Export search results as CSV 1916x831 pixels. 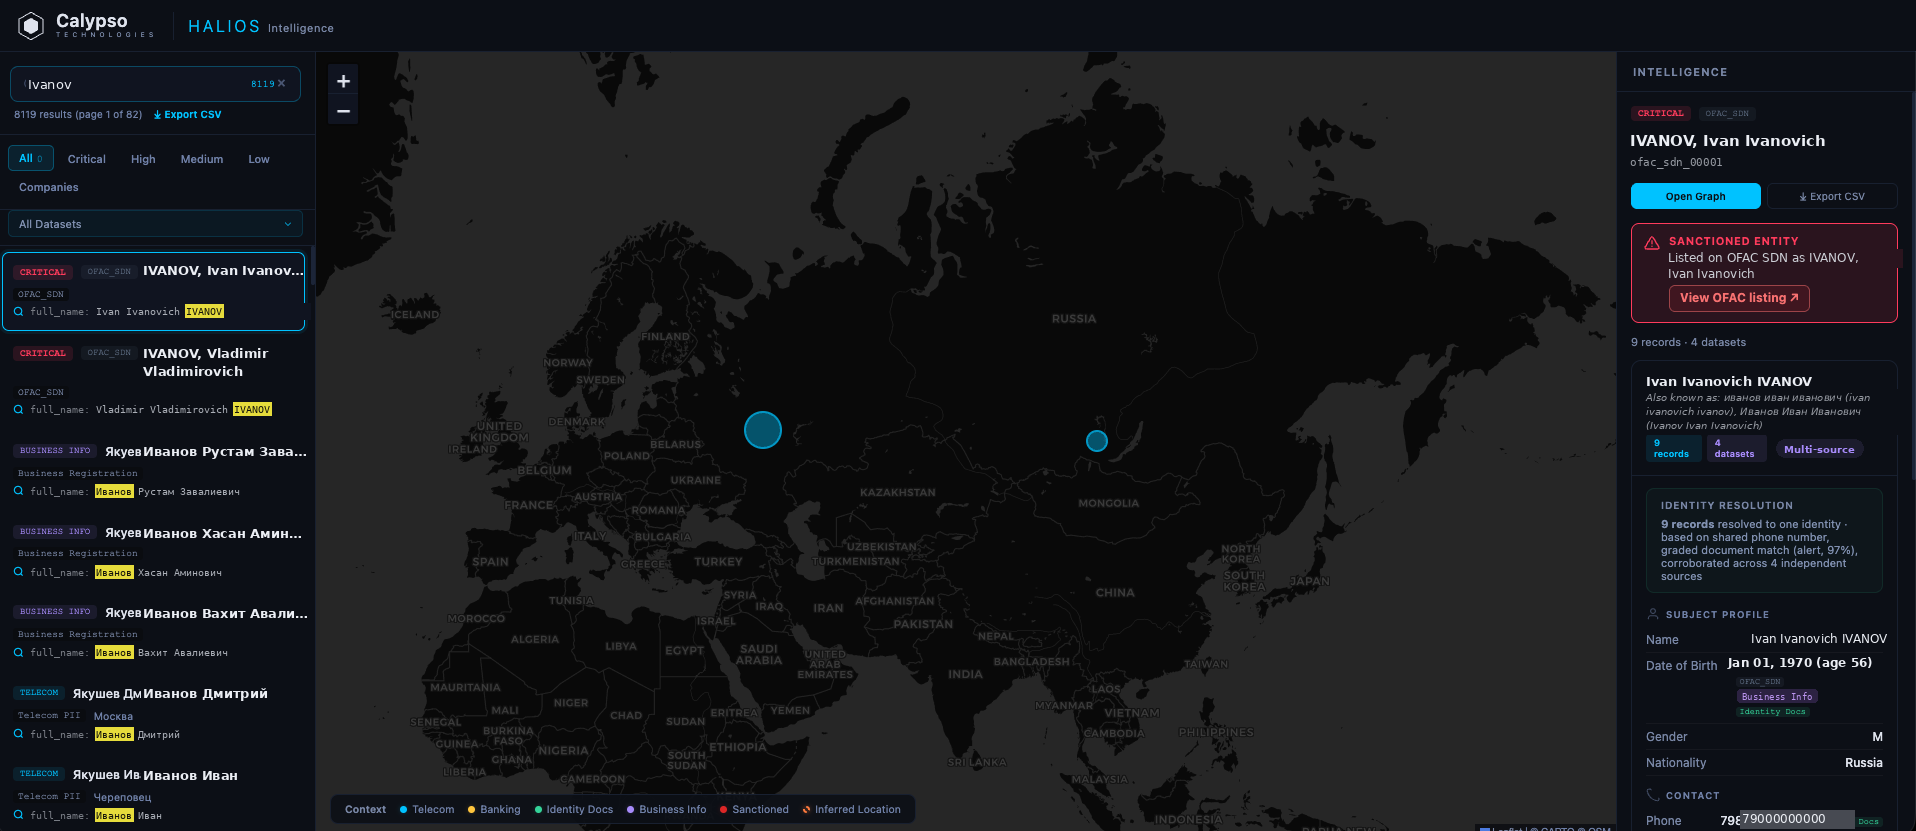point(187,114)
